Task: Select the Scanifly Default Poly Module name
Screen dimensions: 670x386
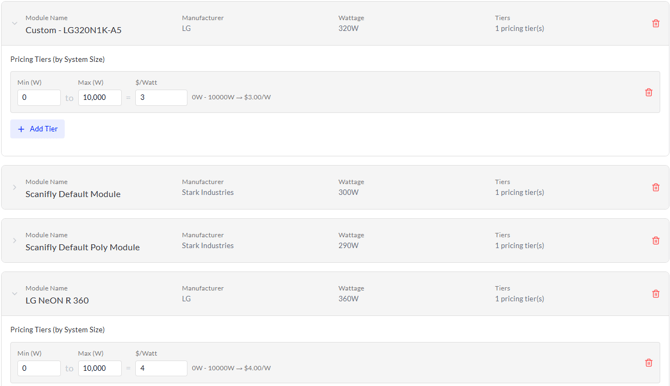Action: pos(82,248)
